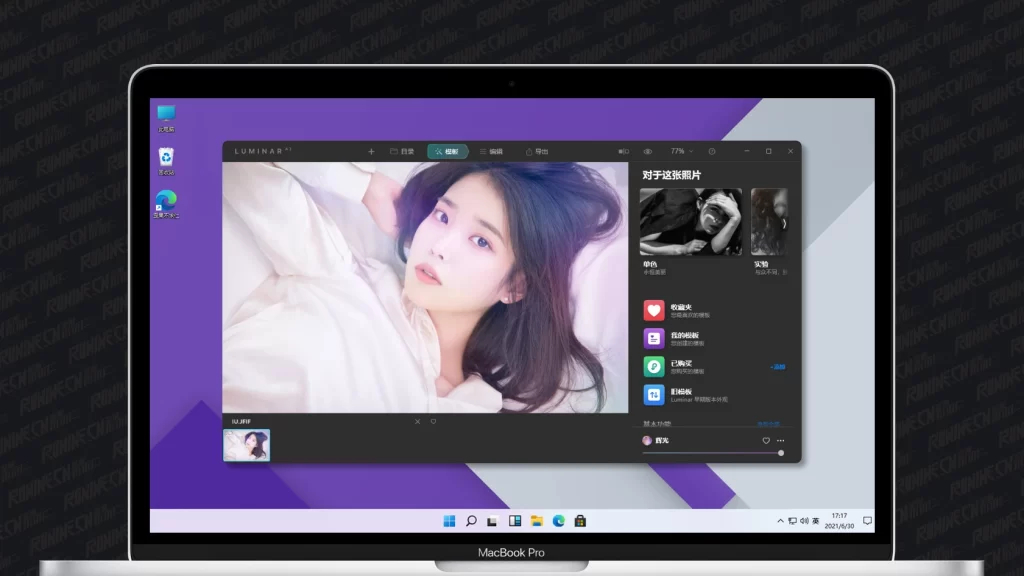Screen dimensions: 1024x576
Task: Open the 旧模板 blue legacy templates icon
Action: point(653,395)
